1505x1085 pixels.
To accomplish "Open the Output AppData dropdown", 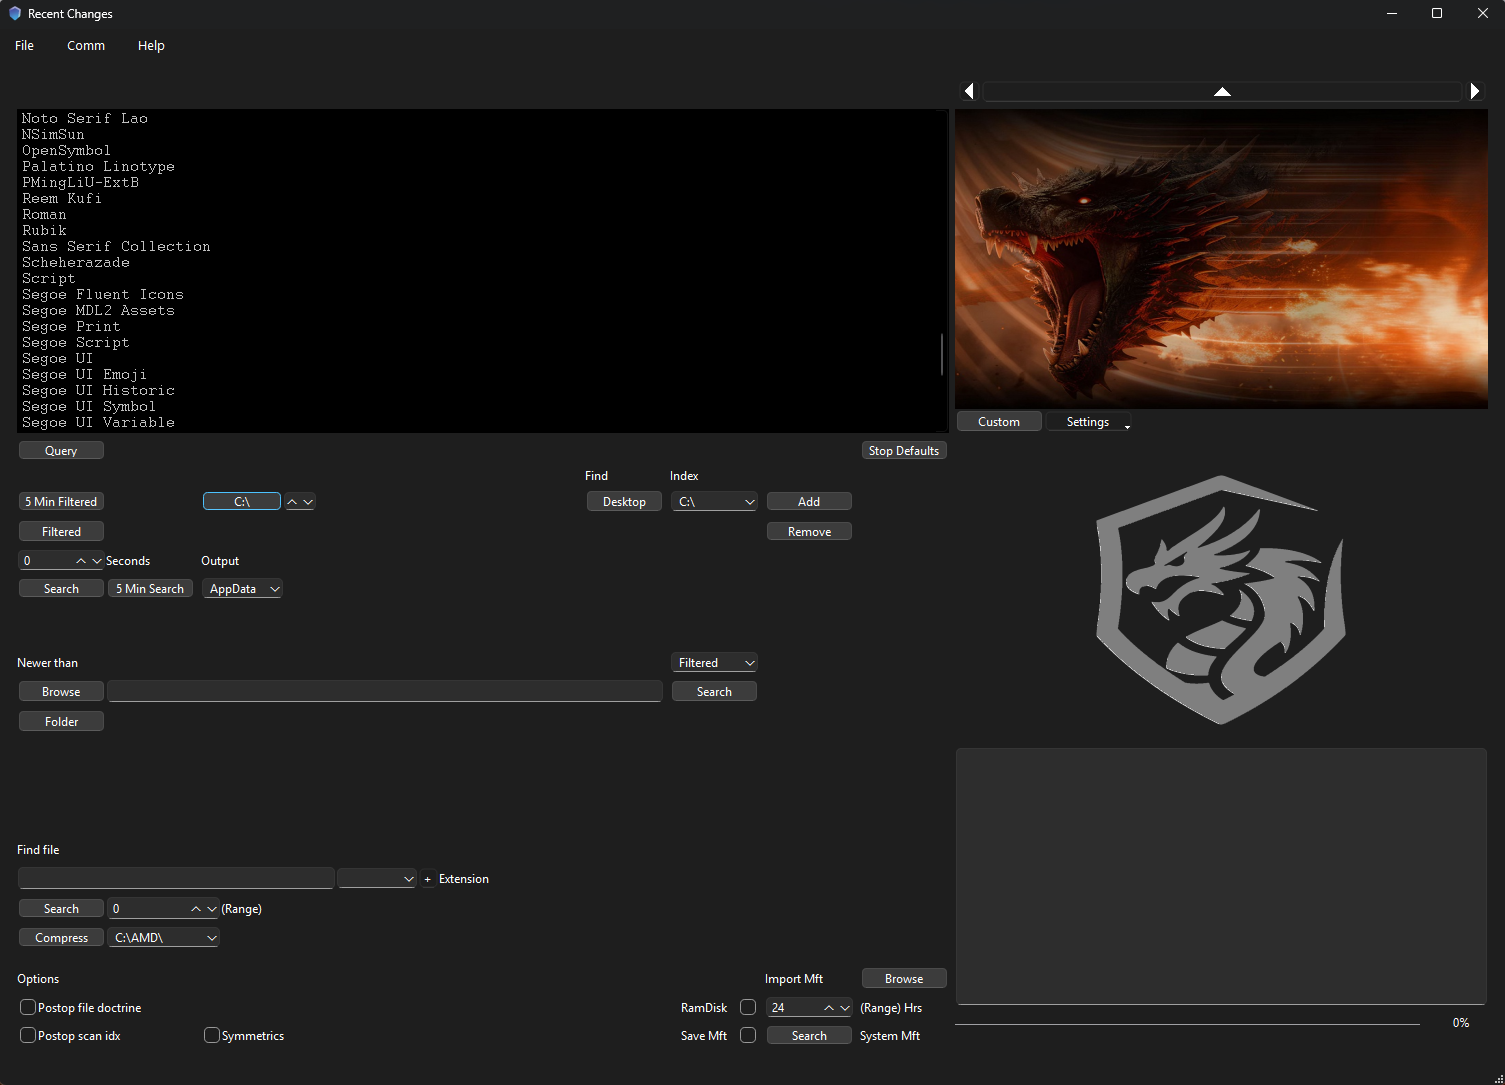I will pyautogui.click(x=242, y=589).
